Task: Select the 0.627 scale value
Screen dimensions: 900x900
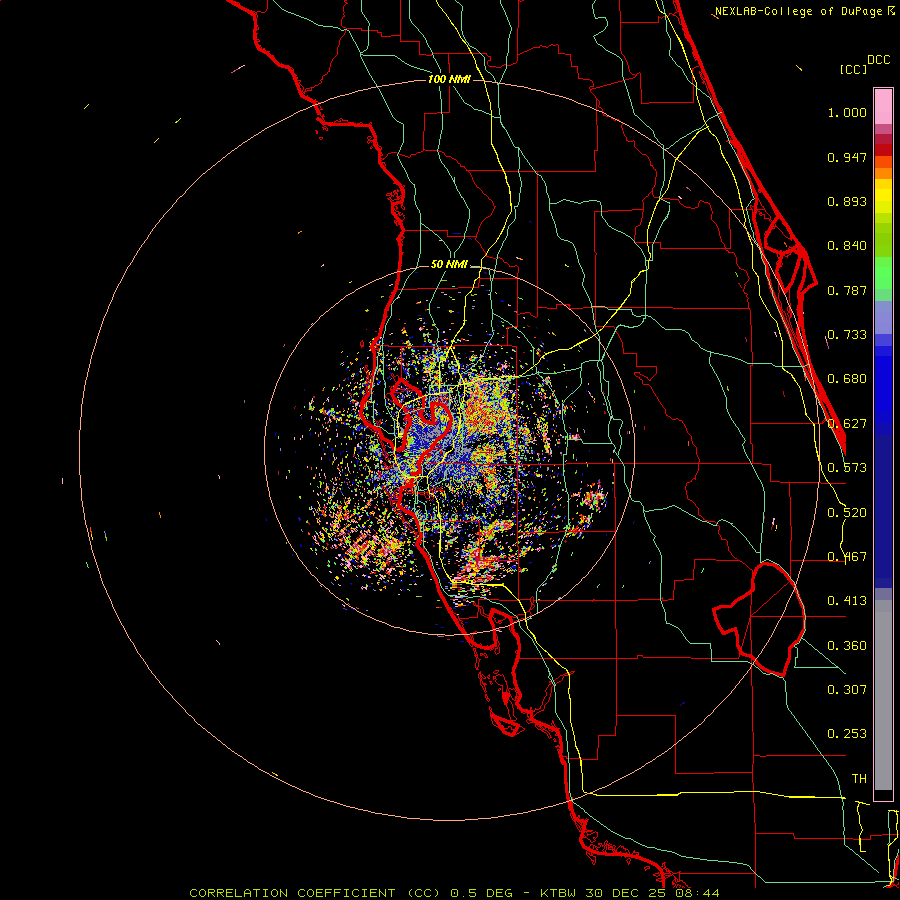Action: [x=847, y=424]
